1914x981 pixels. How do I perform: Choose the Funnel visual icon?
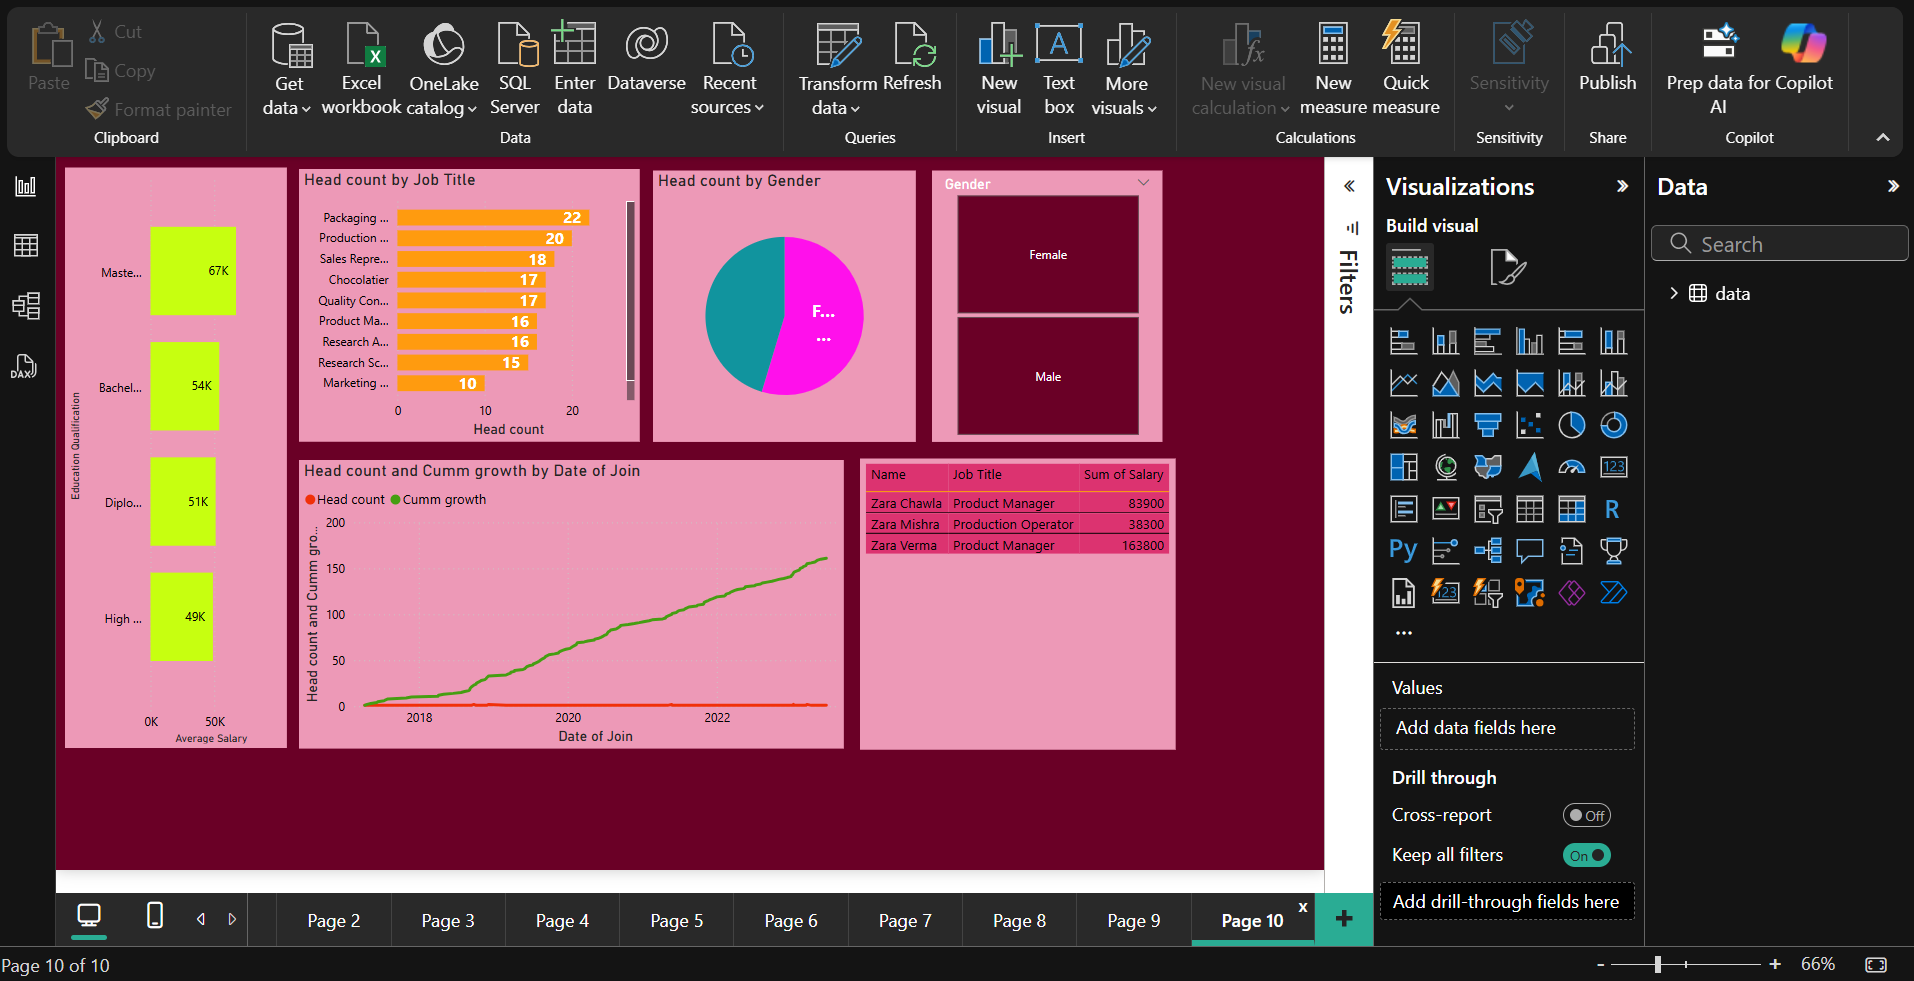1487,426
